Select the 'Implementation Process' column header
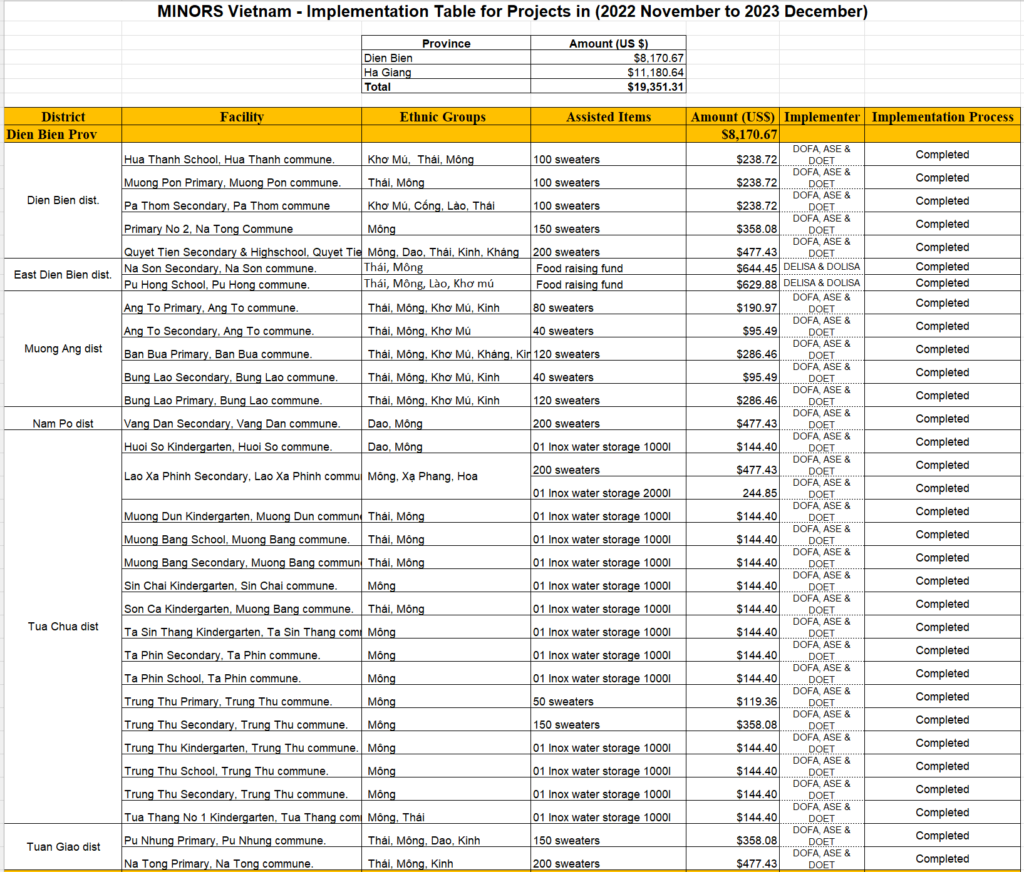The image size is (1024, 872). pos(942,117)
